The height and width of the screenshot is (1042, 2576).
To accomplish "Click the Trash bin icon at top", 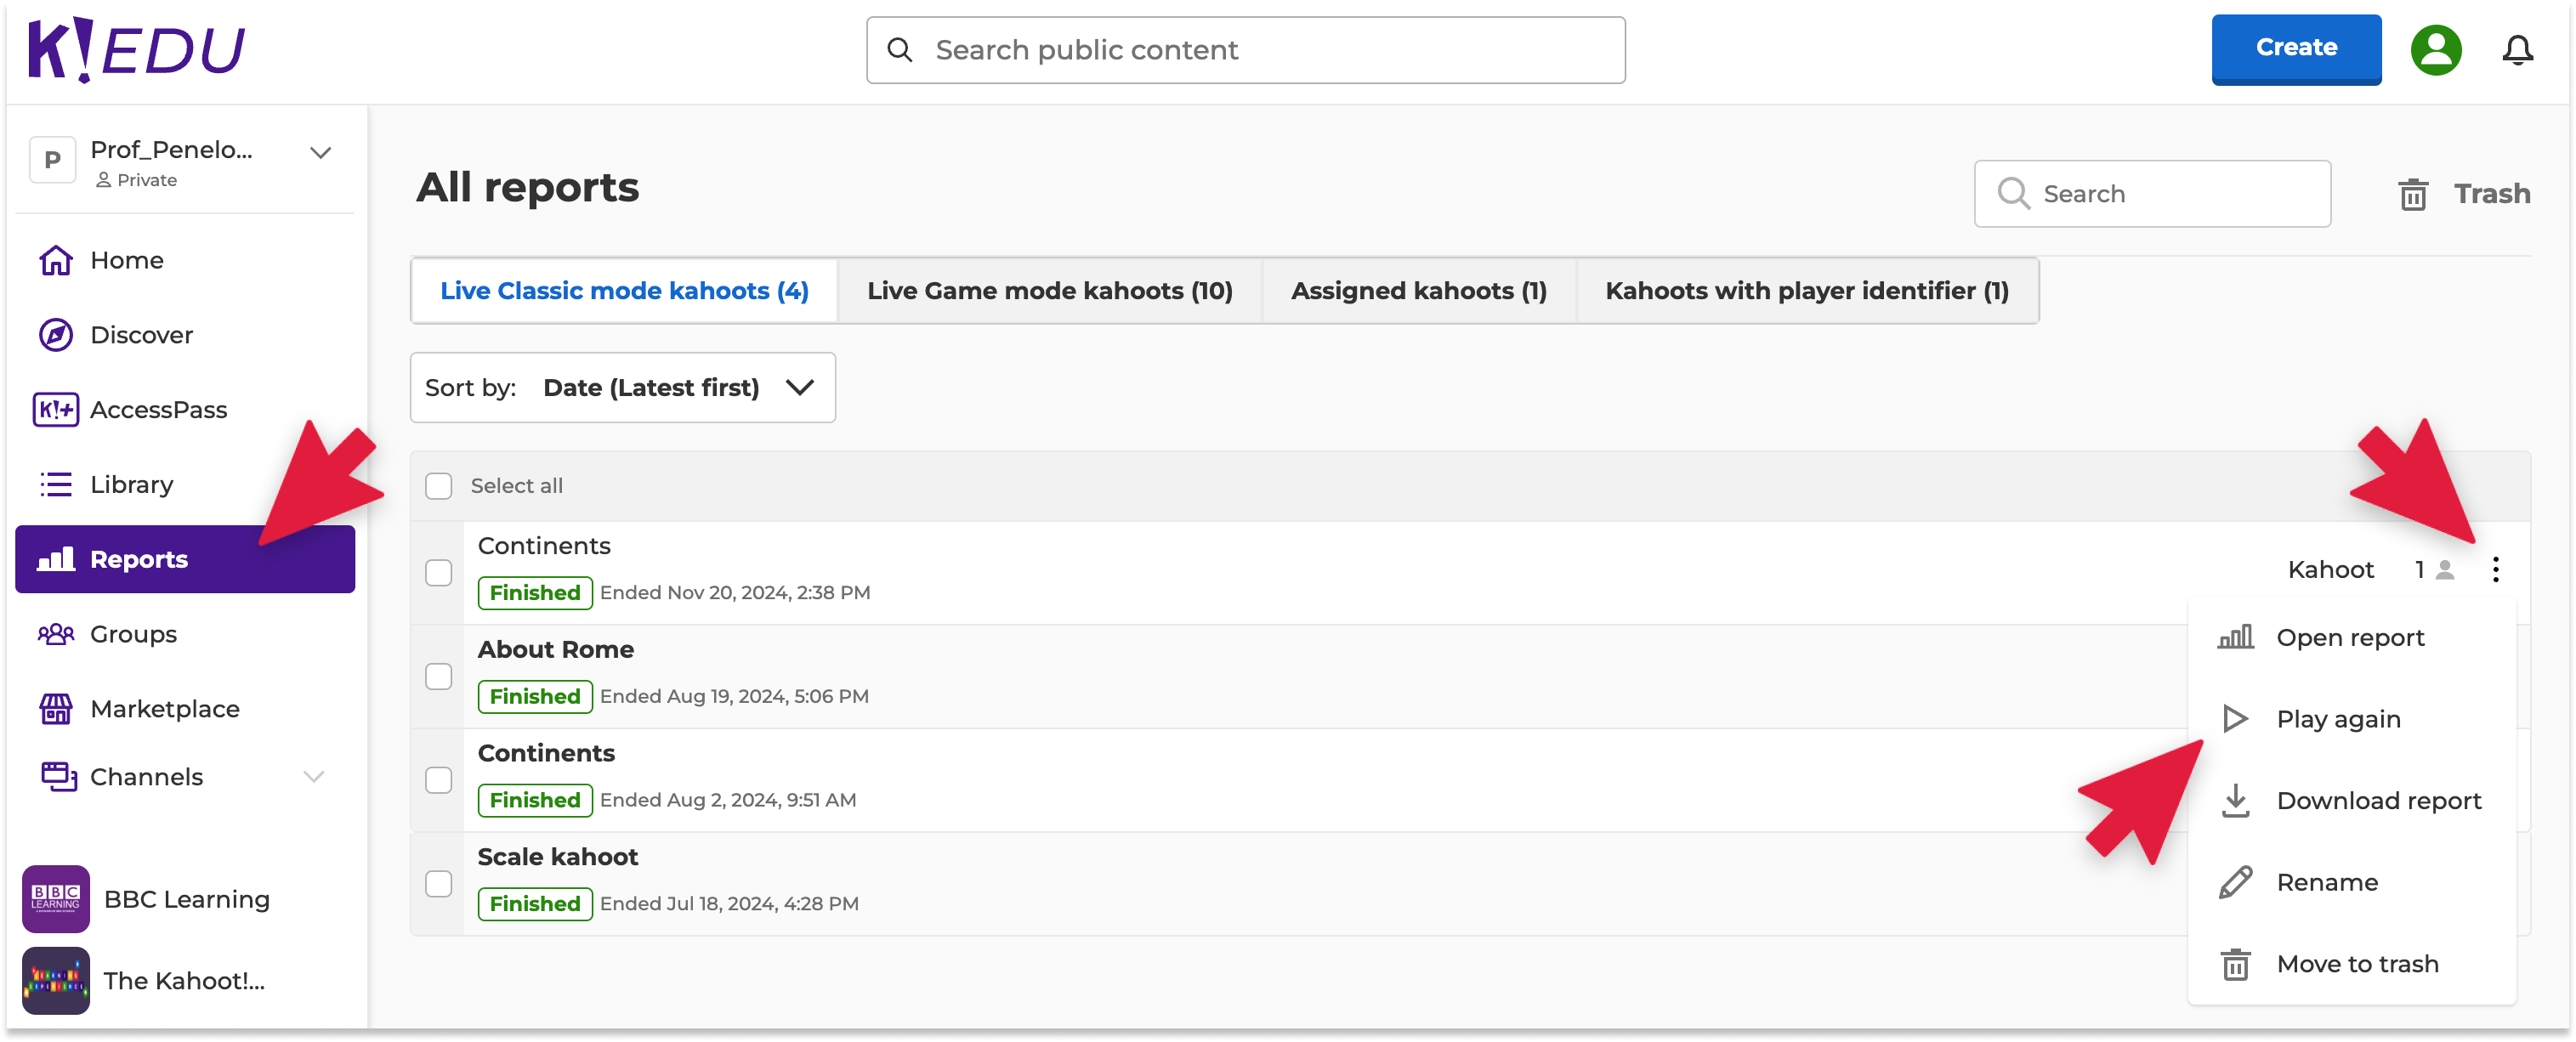I will [2412, 194].
